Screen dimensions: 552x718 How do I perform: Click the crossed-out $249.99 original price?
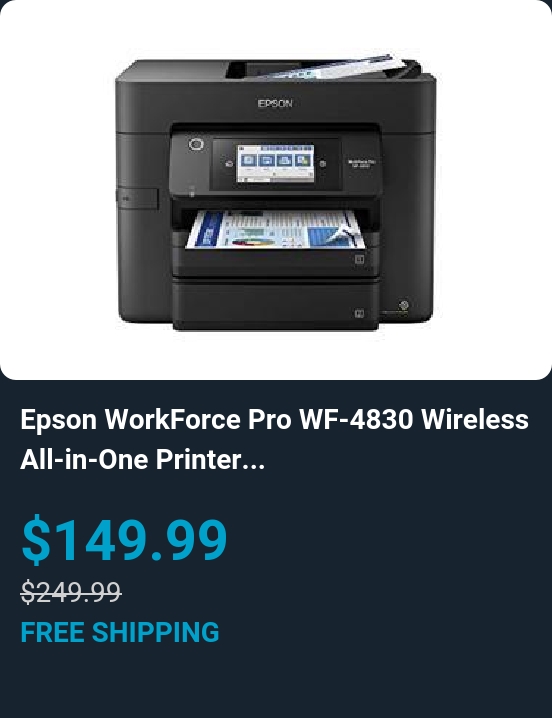(x=71, y=591)
